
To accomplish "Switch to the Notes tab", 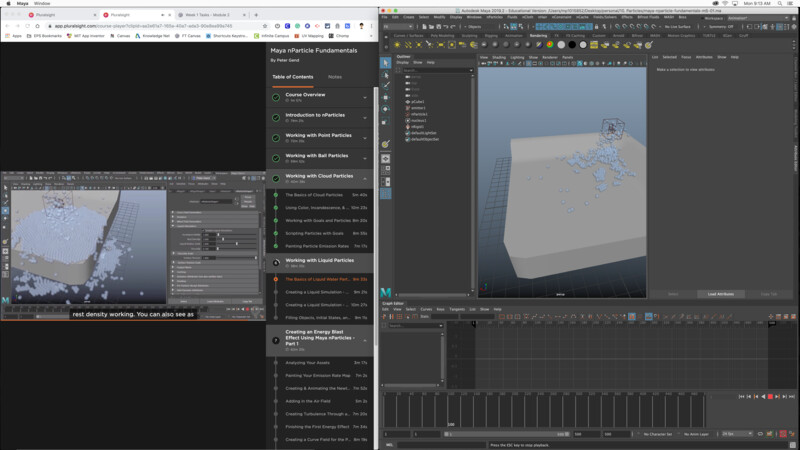I will pos(334,76).
